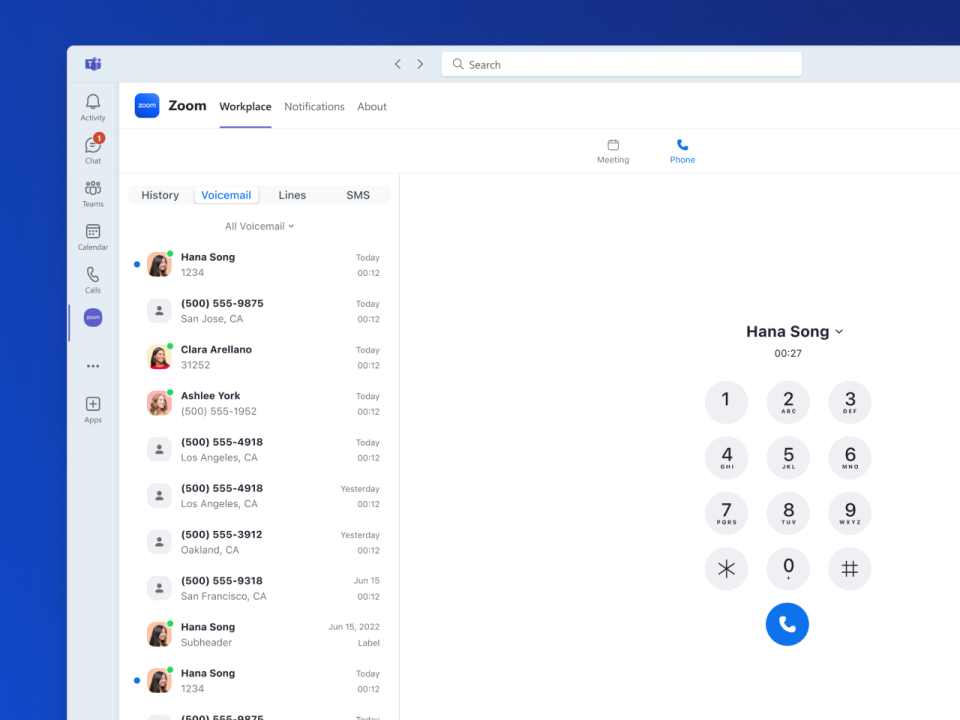
Task: Open Chat icon with unread badge
Action: click(93, 146)
